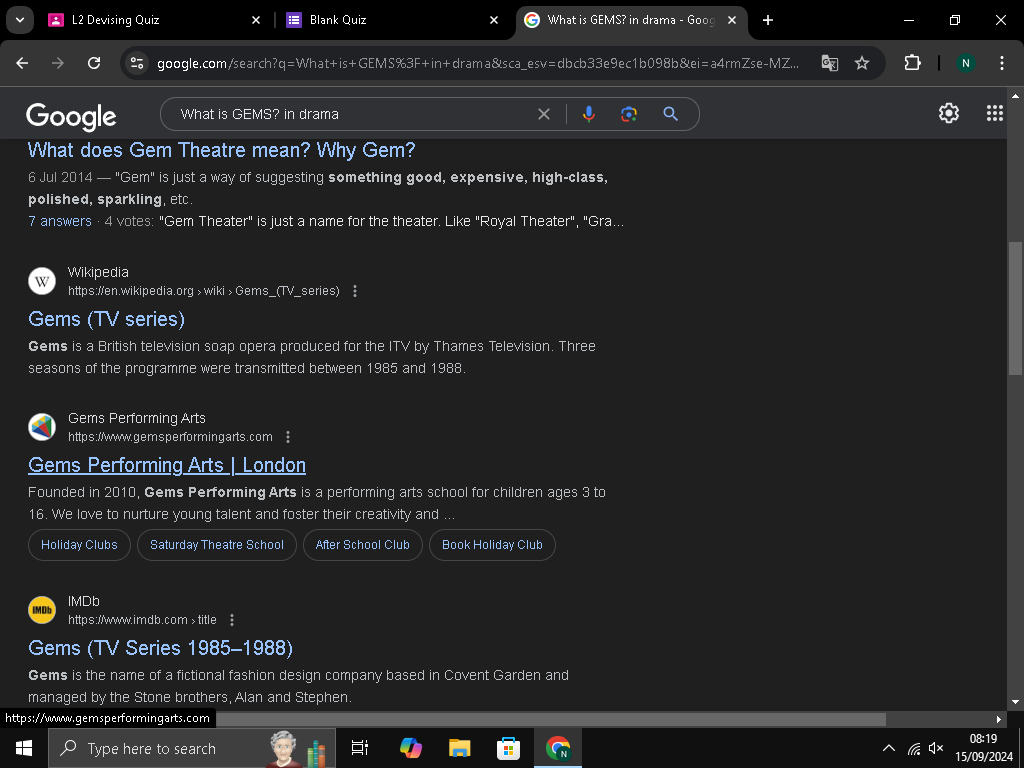Click the IMDb favicon icon

click(42, 610)
